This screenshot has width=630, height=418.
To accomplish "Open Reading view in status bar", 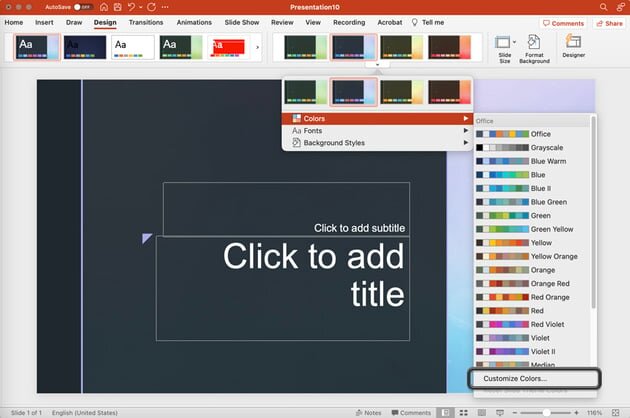I will 480,412.
